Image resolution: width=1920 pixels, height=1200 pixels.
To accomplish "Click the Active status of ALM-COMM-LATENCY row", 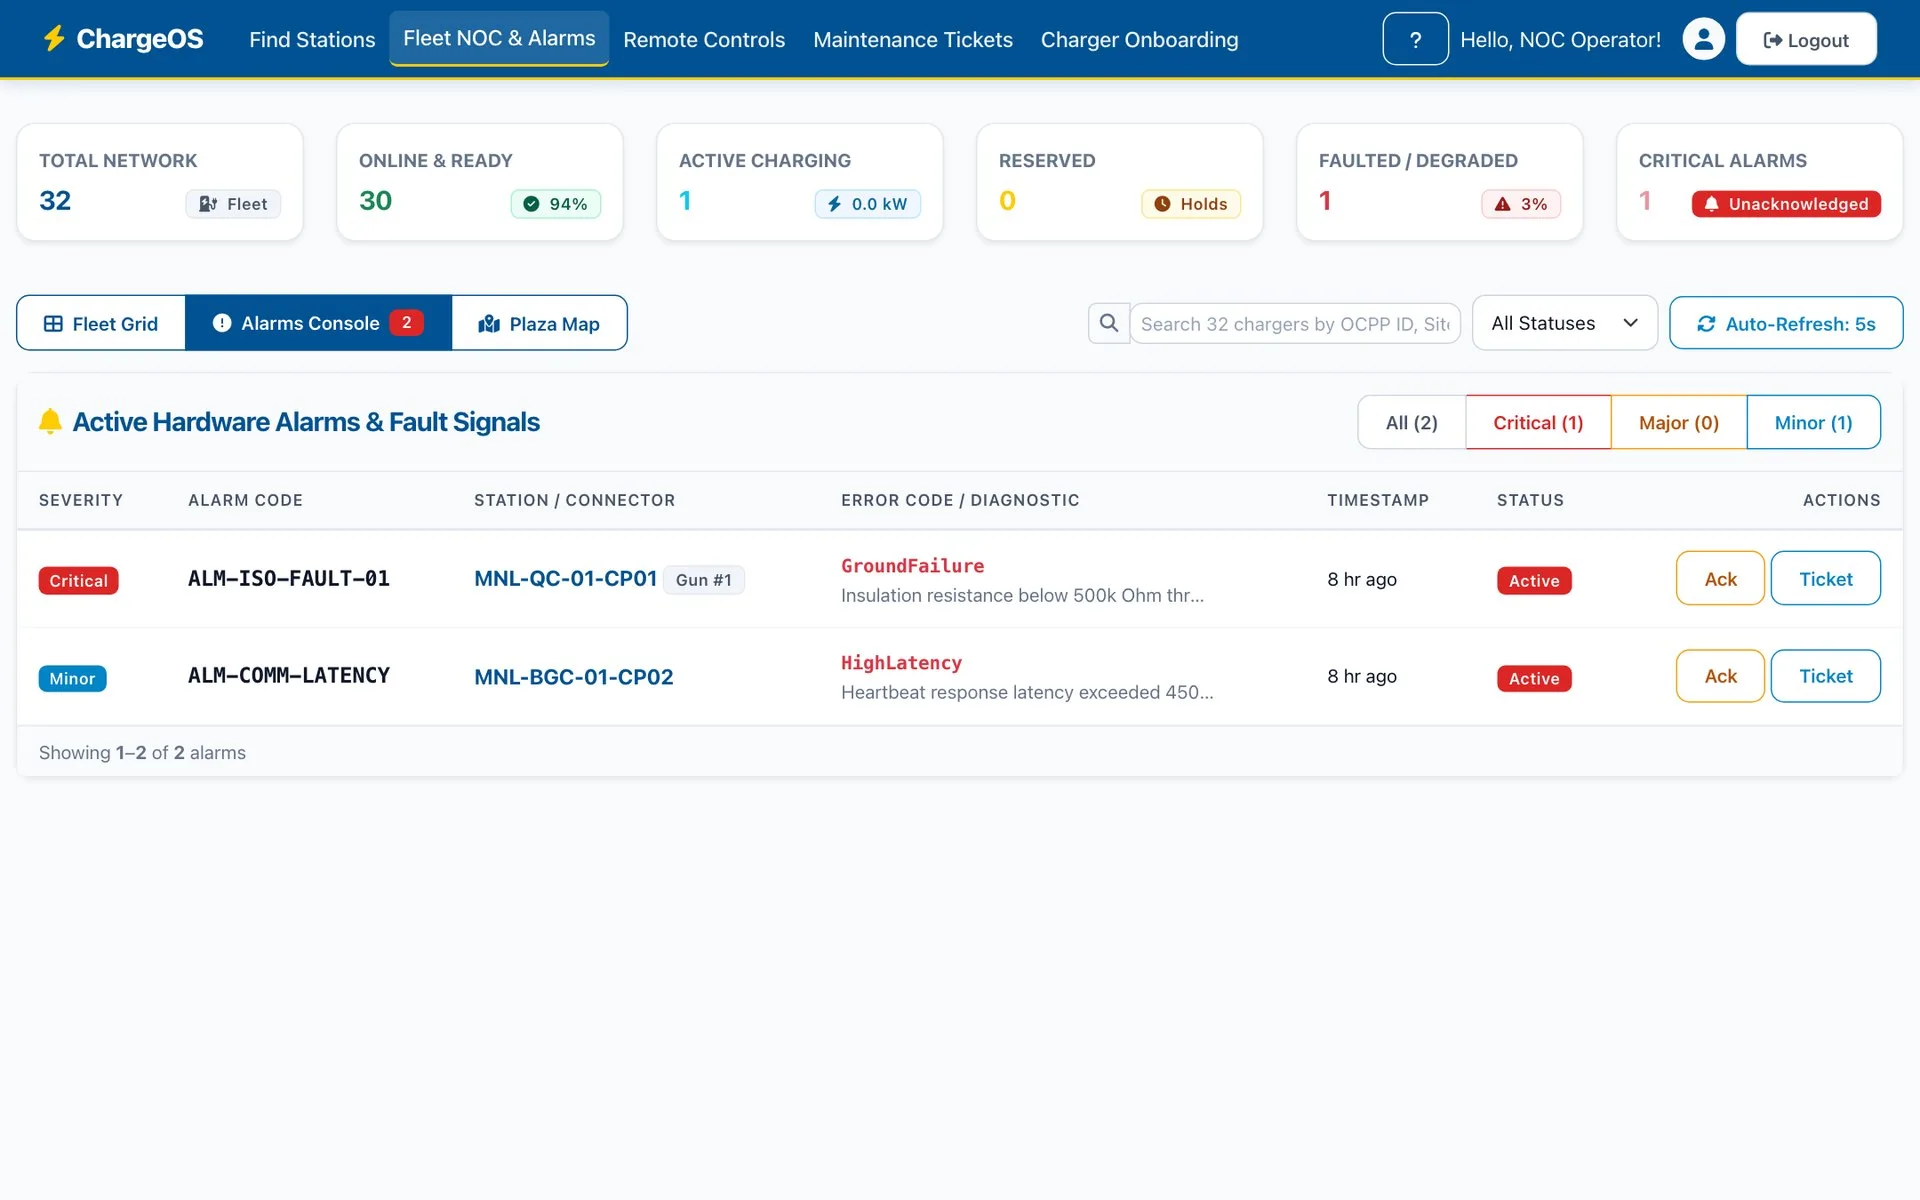I will 1534,679.
